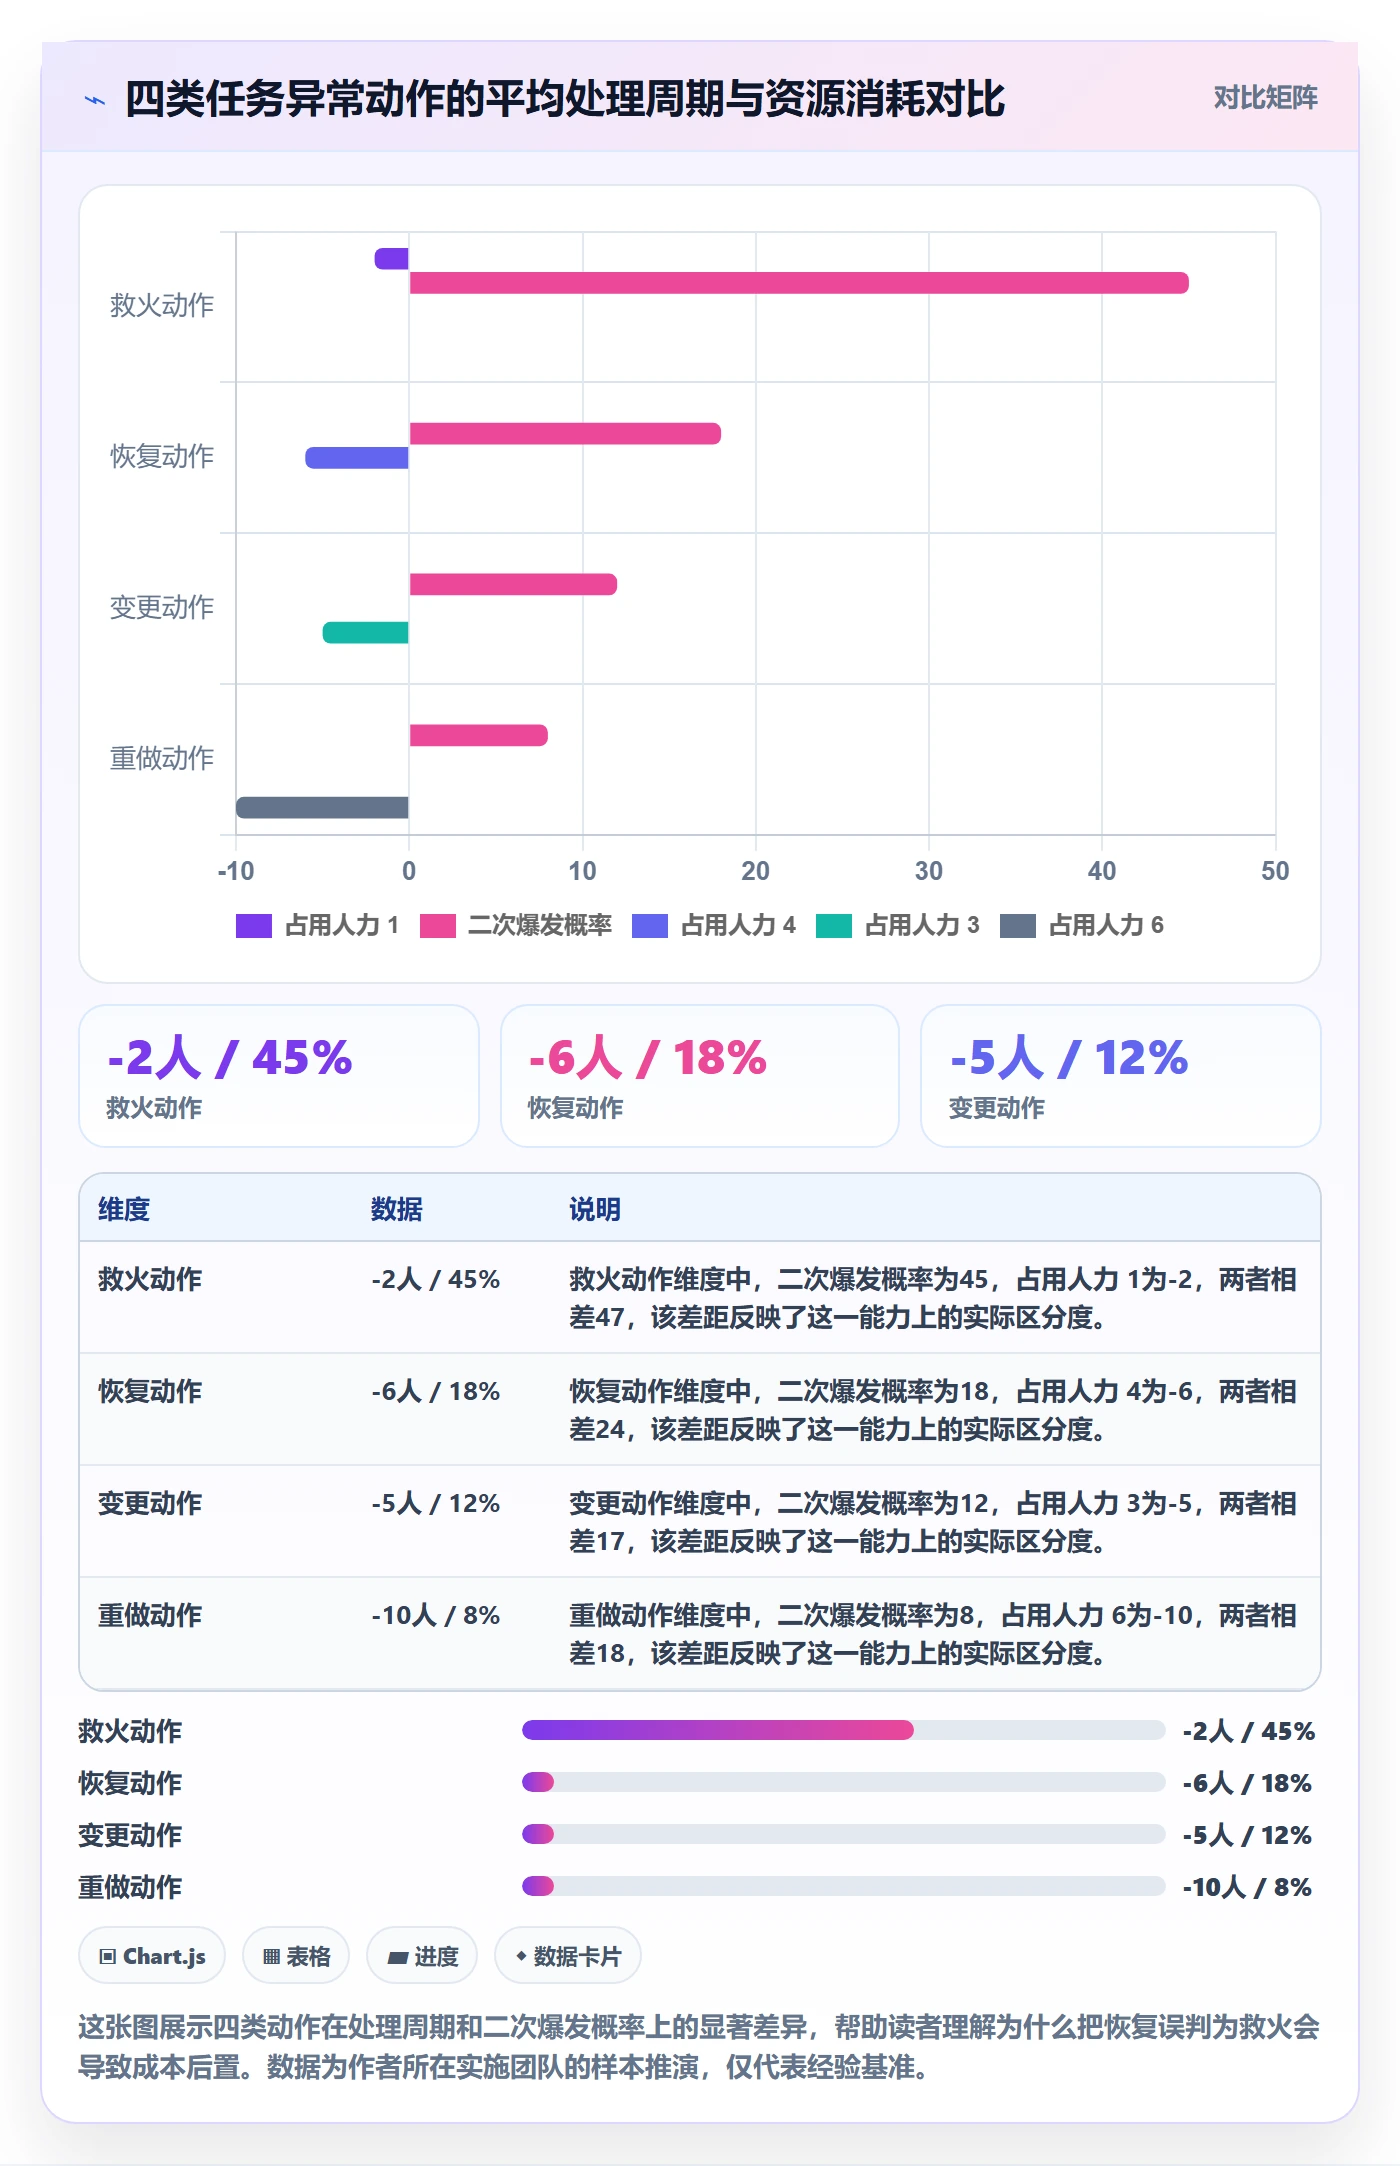Hide the 占用人力 3 legend series
This screenshot has height=2166, width=1400.
click(898, 926)
